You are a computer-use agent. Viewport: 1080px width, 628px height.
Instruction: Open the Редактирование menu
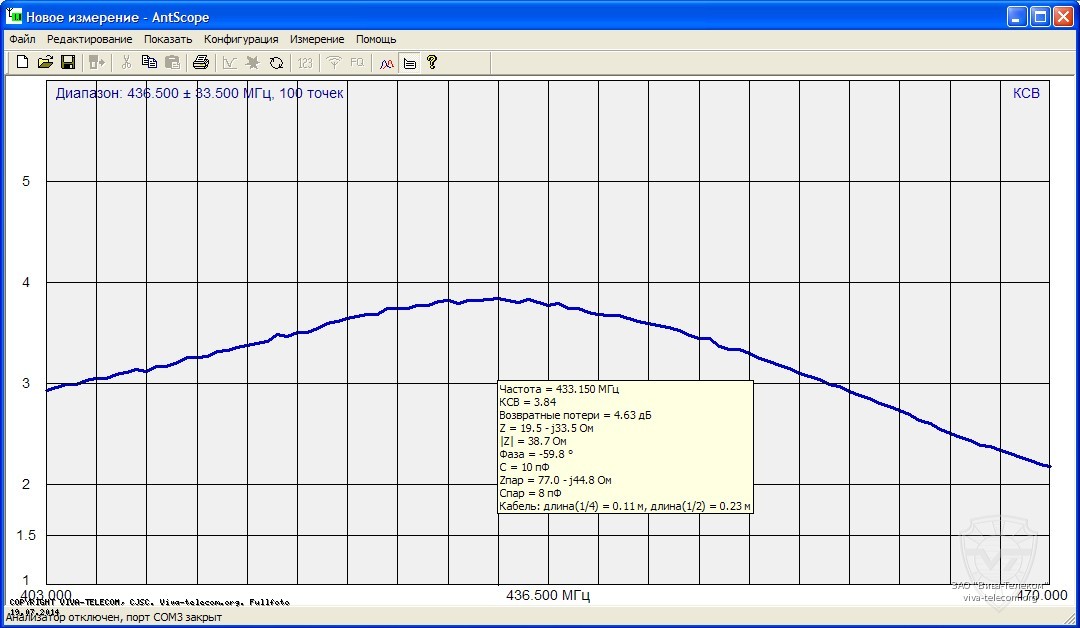tap(89, 39)
